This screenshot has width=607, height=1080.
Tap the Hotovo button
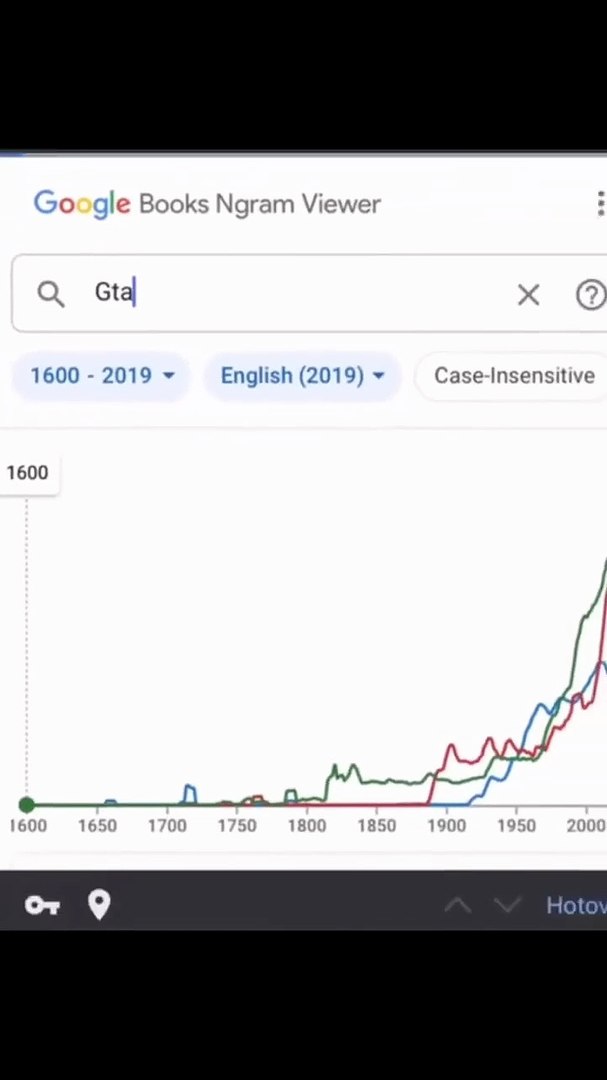pos(576,905)
